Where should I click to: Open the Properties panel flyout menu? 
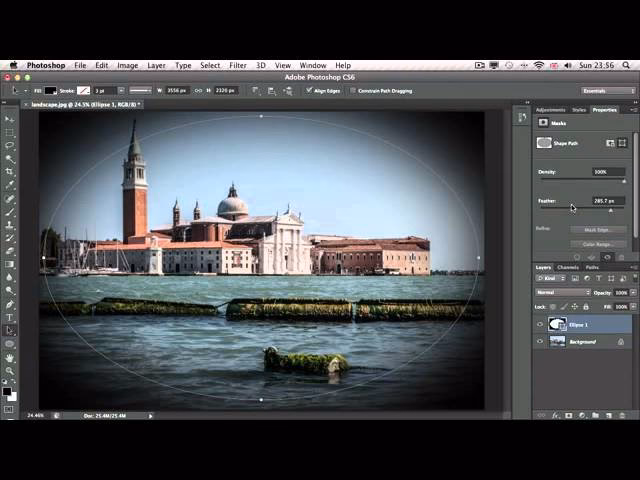pos(633,110)
